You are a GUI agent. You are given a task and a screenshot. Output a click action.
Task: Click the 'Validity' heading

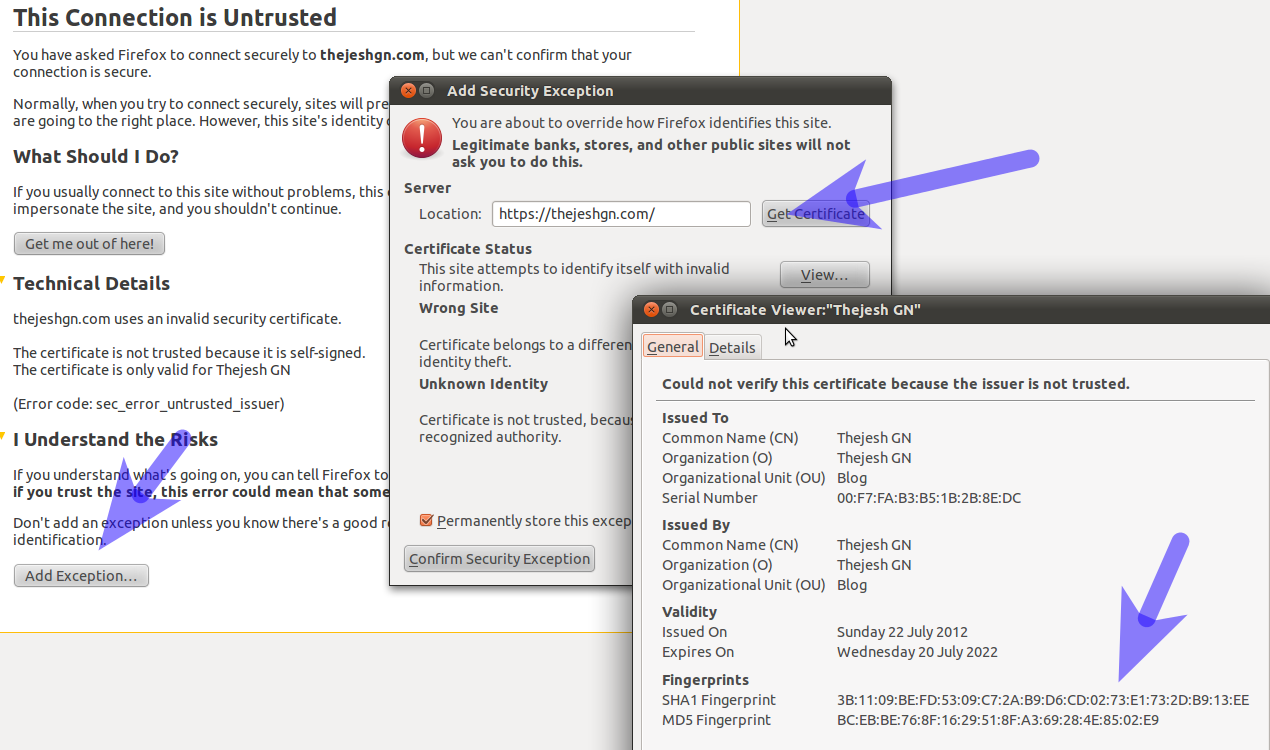coord(690,612)
